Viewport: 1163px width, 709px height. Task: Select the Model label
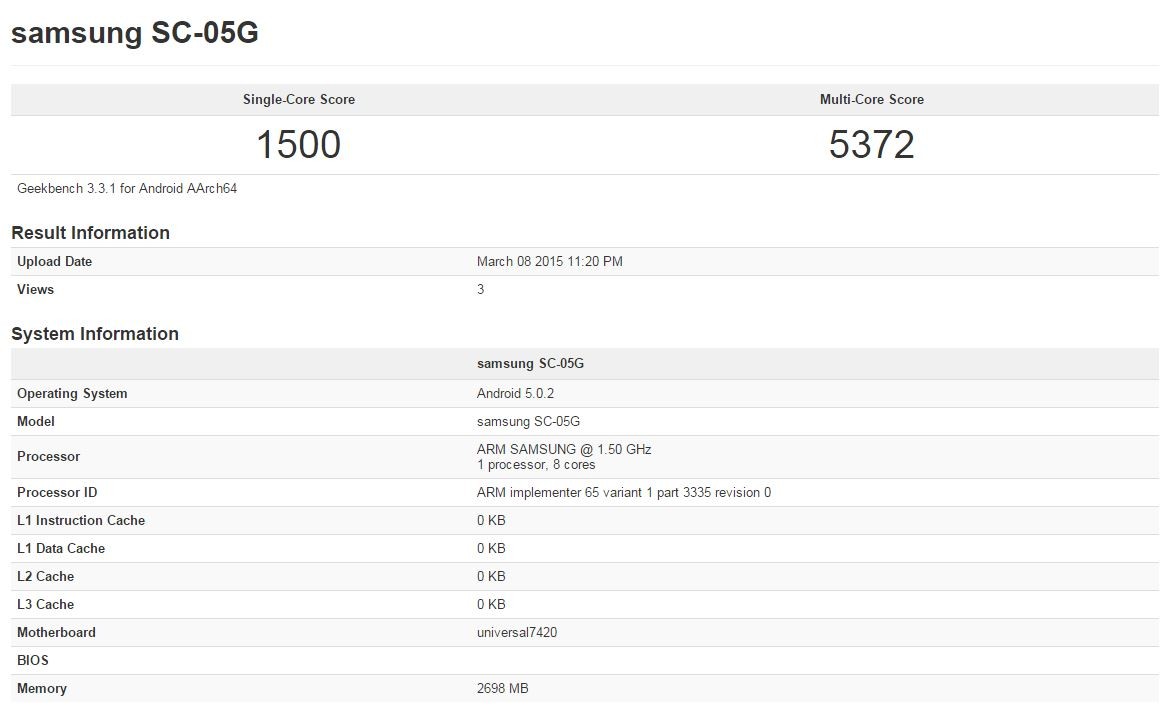coord(36,421)
